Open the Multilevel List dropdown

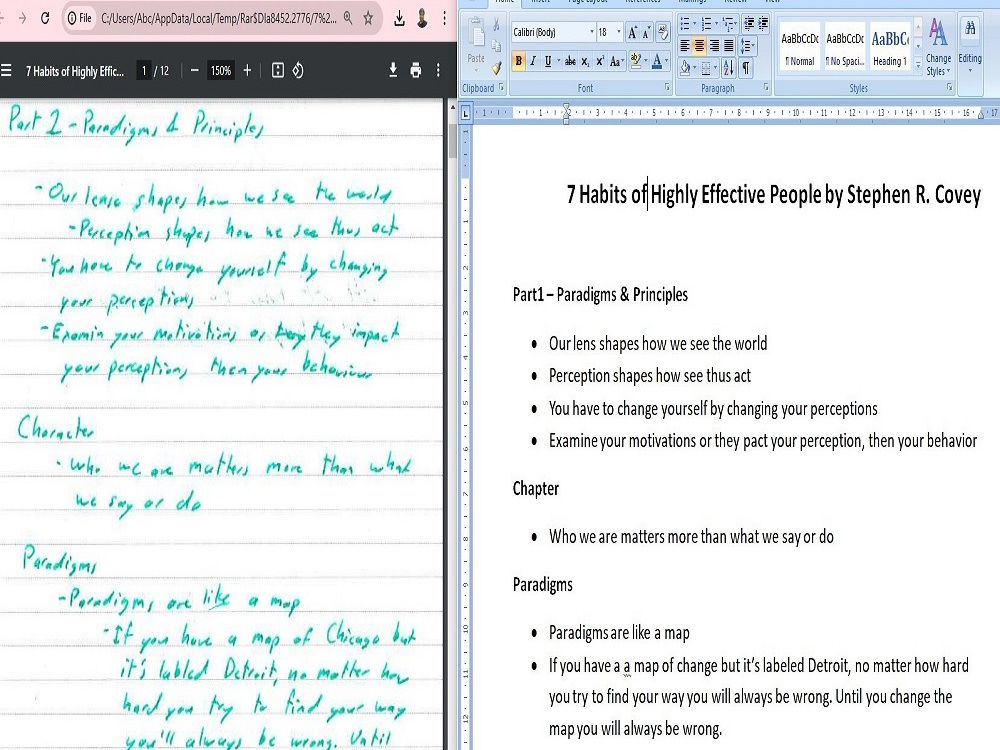(x=729, y=24)
